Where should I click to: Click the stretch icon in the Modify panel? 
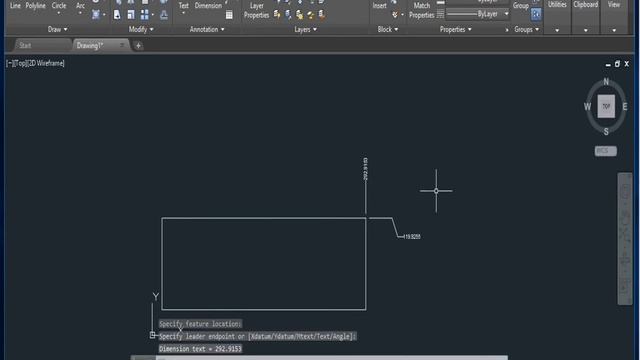pos(117,15)
